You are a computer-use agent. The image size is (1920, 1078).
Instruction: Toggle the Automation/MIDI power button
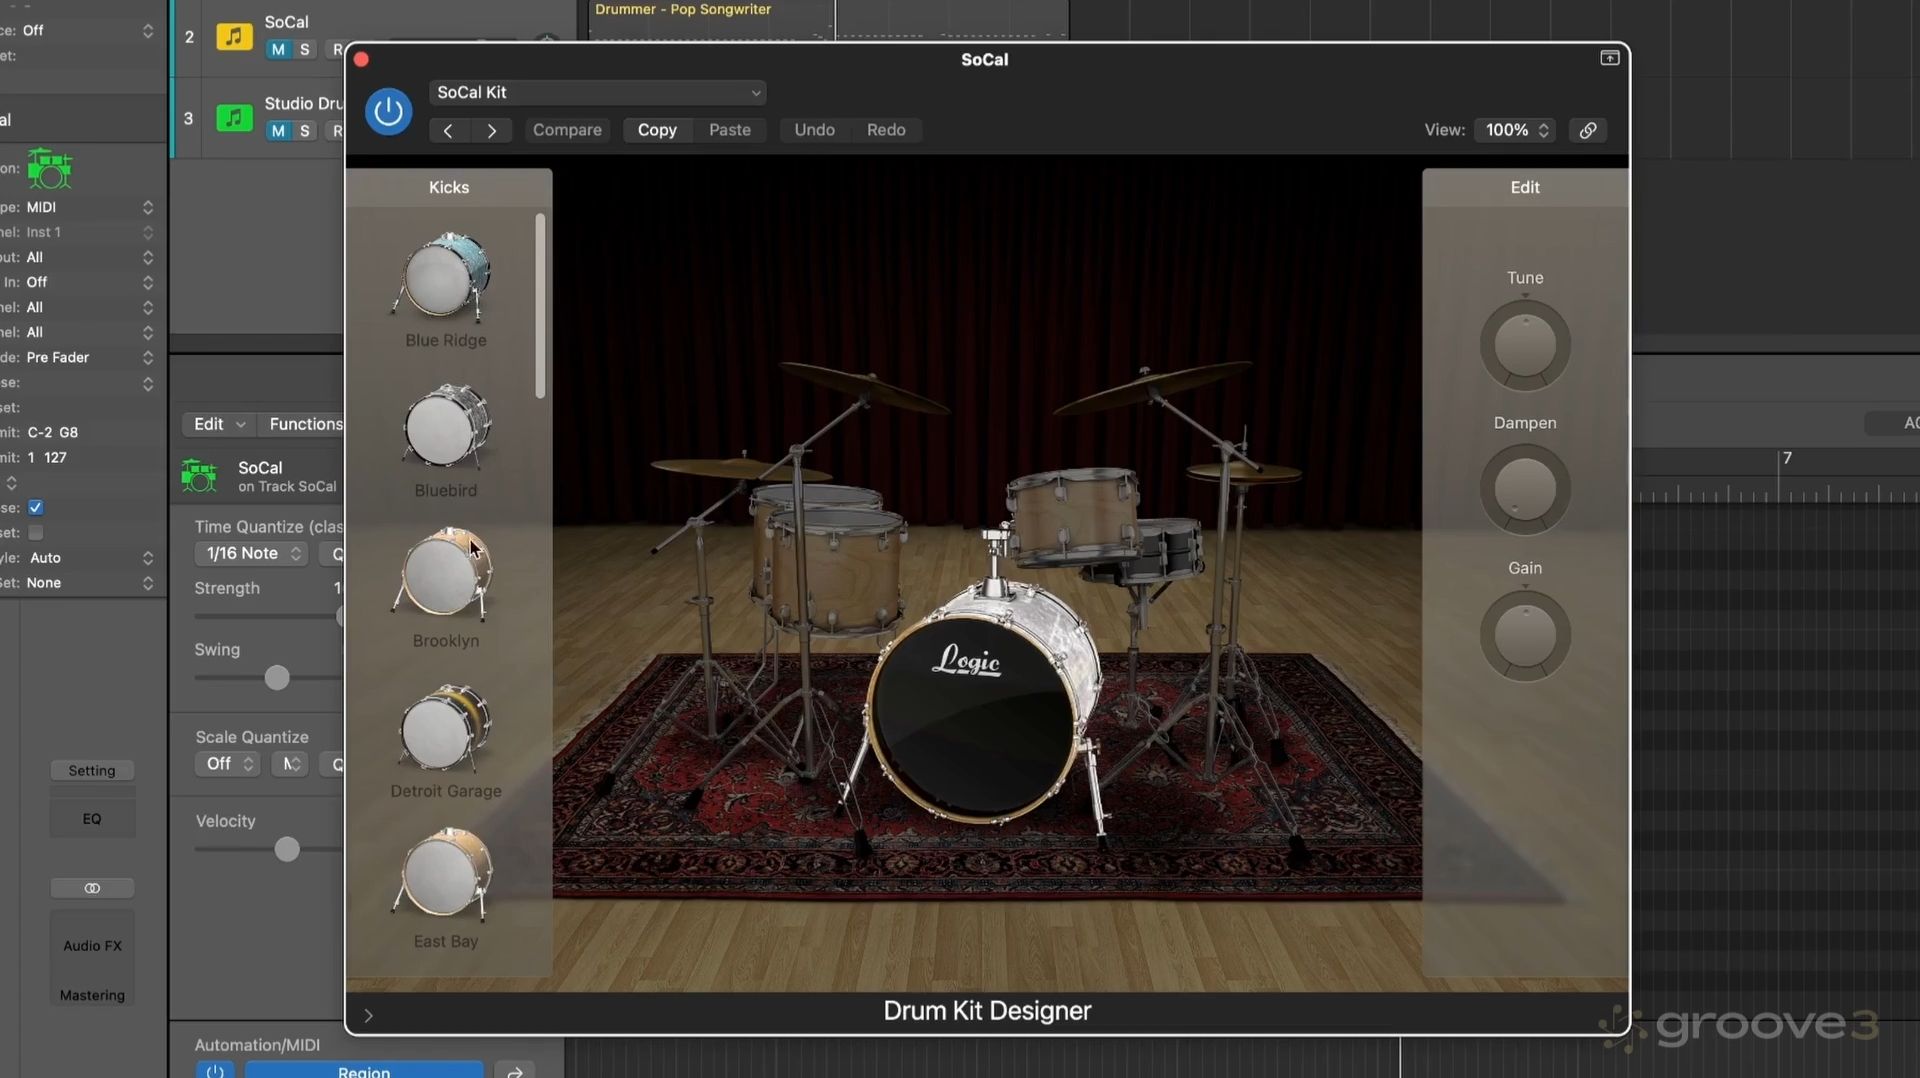(214, 1071)
